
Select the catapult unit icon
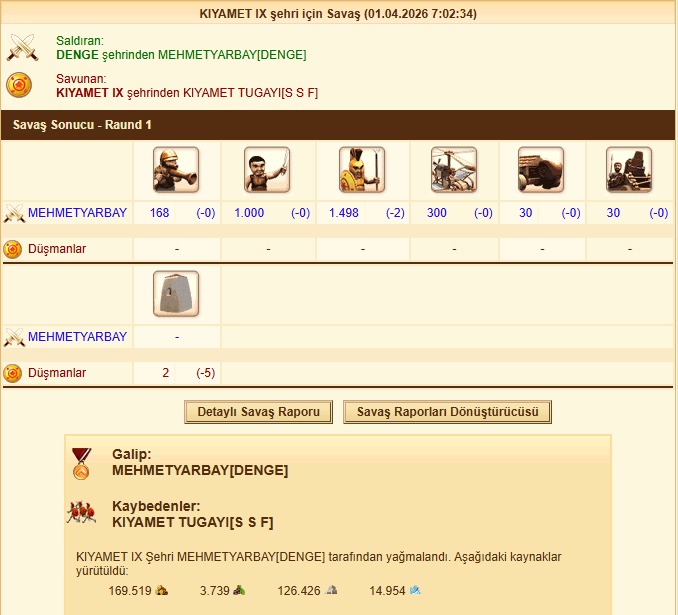click(629, 170)
